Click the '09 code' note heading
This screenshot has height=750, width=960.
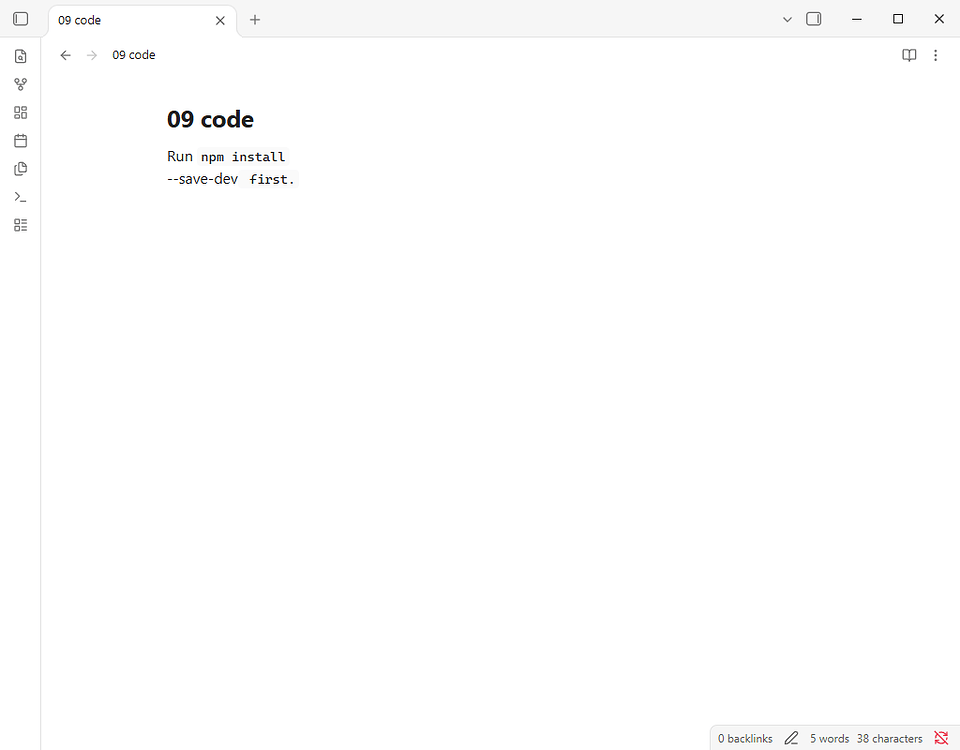[210, 119]
